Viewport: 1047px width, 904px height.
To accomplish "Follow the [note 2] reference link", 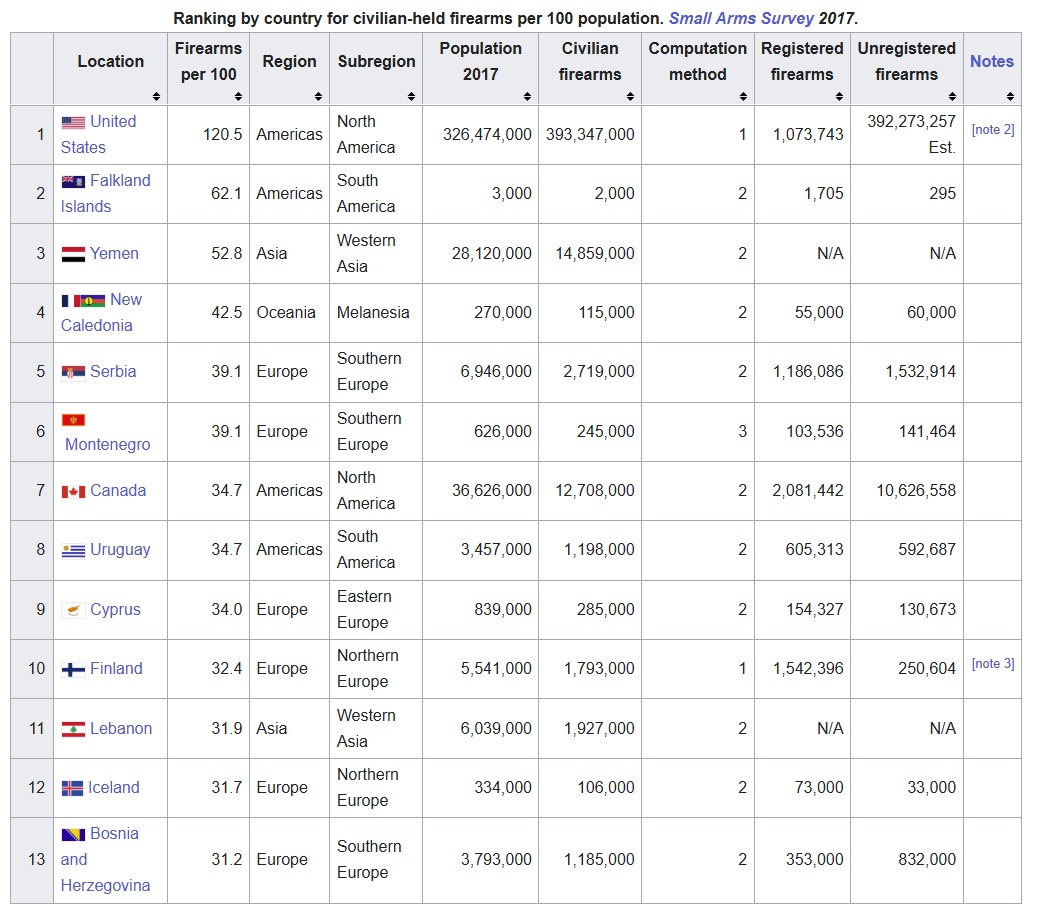I will tap(992, 130).
